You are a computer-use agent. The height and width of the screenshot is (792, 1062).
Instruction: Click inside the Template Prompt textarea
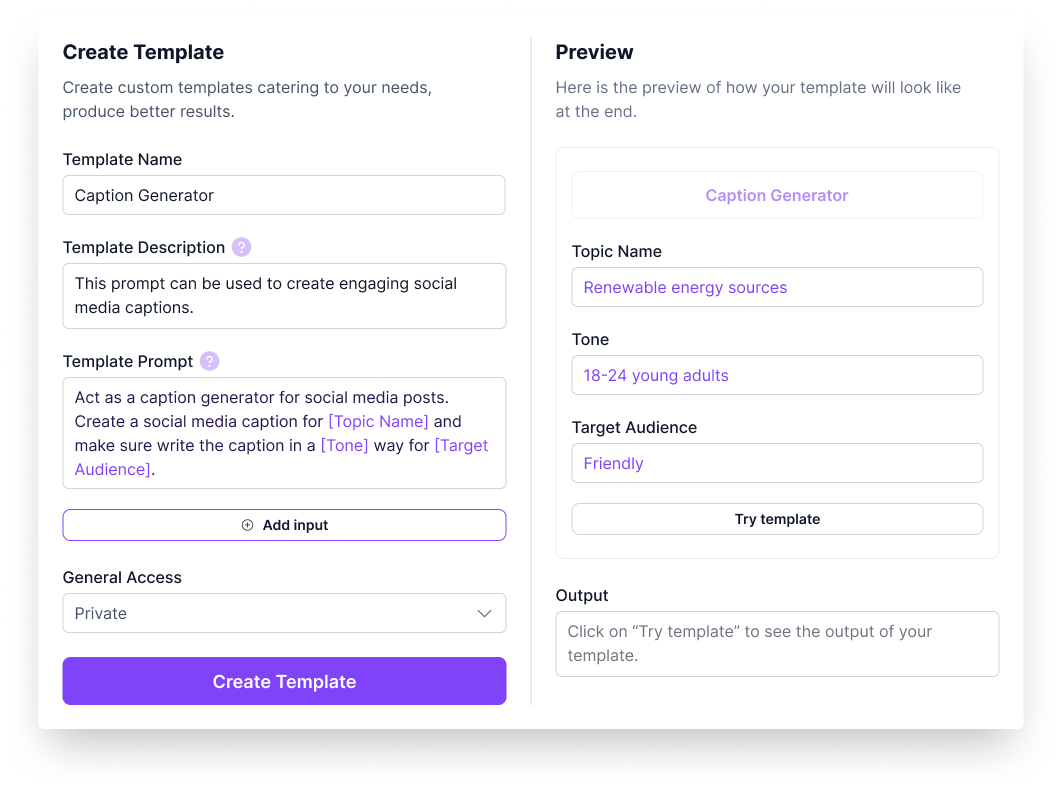click(x=284, y=432)
